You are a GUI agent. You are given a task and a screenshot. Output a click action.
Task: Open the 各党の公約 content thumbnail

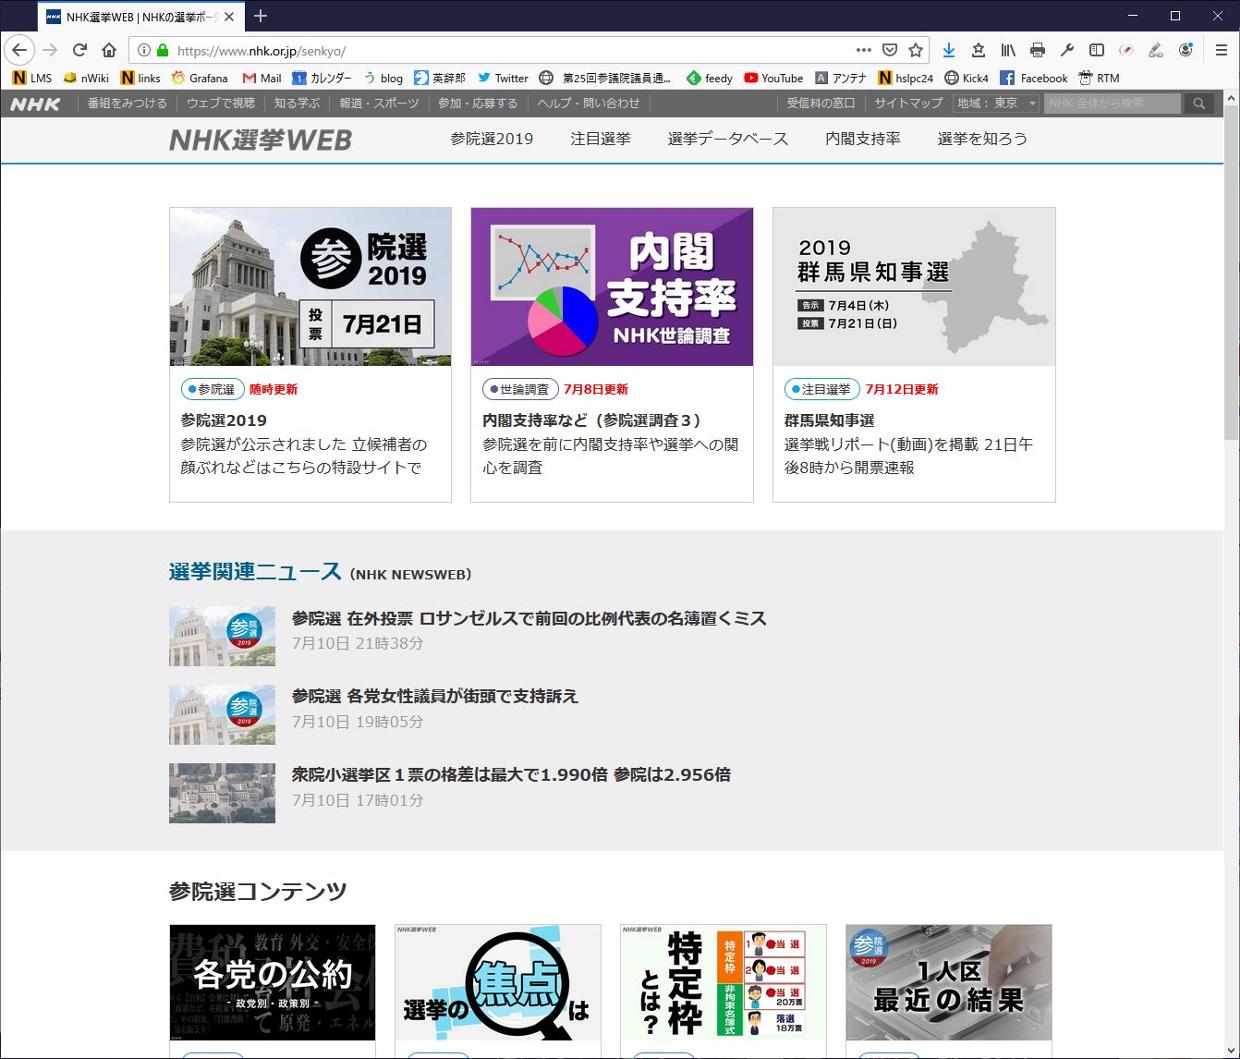click(x=272, y=982)
